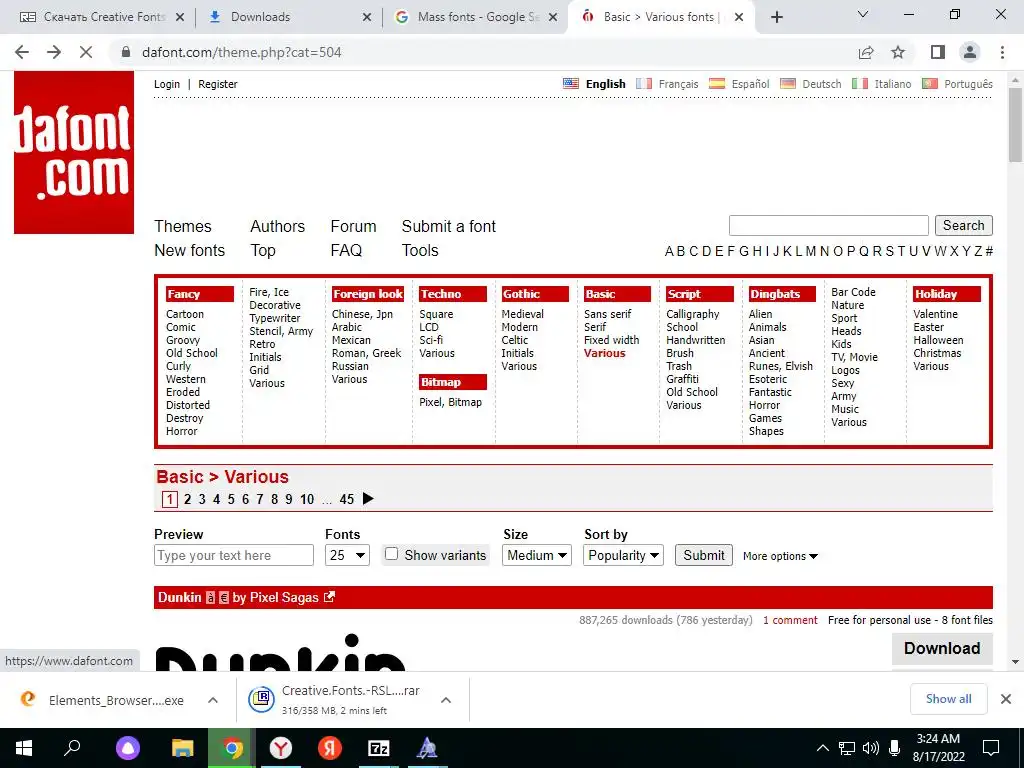Click the browser back arrow

[22, 52]
